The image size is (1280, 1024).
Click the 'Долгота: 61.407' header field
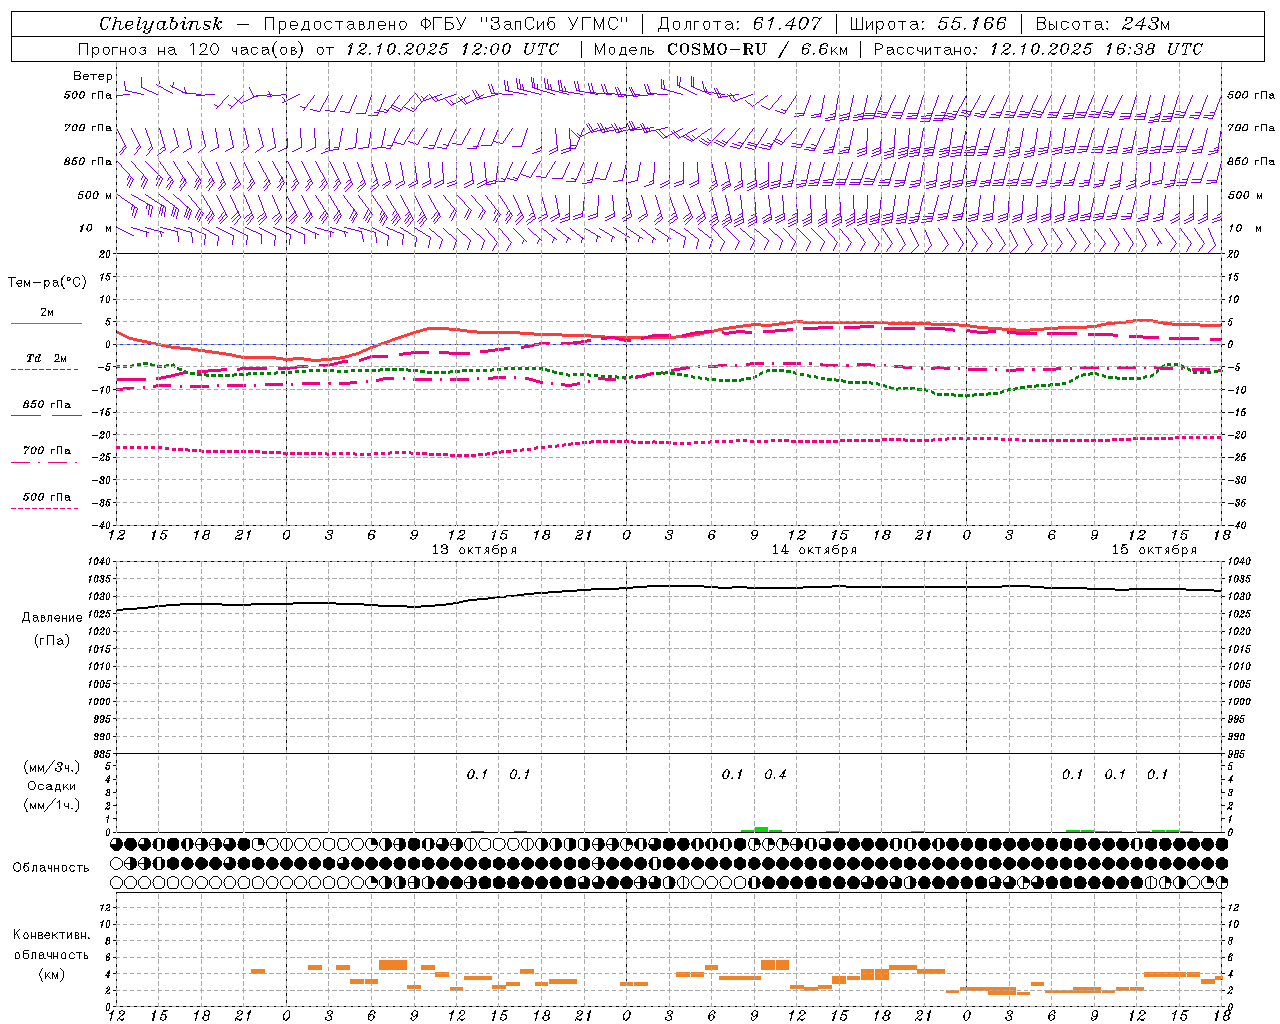(739, 24)
